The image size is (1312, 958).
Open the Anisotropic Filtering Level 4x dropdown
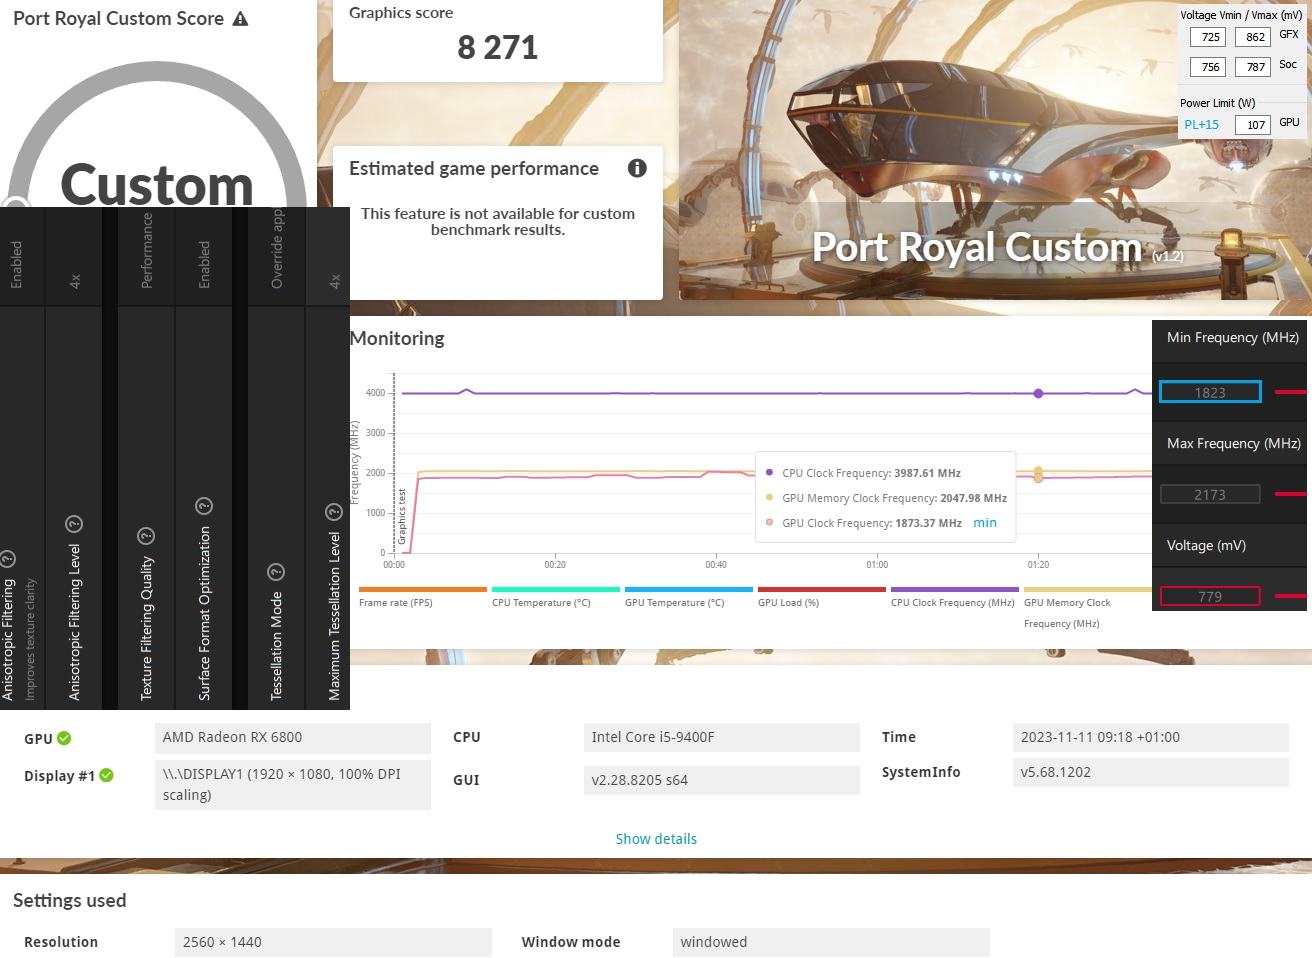click(74, 282)
